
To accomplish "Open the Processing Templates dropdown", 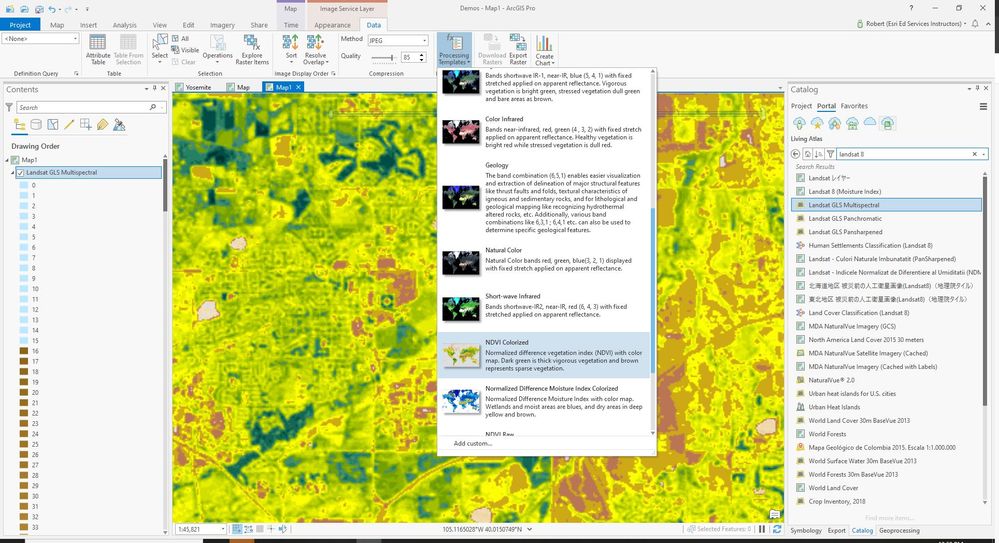I will tap(454, 50).
